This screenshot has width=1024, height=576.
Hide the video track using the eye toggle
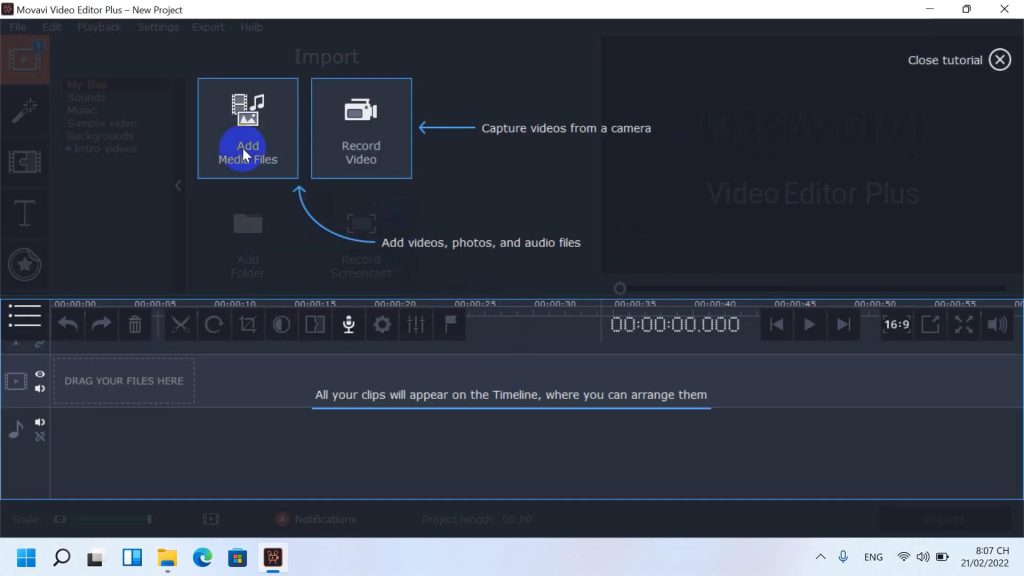point(39,373)
